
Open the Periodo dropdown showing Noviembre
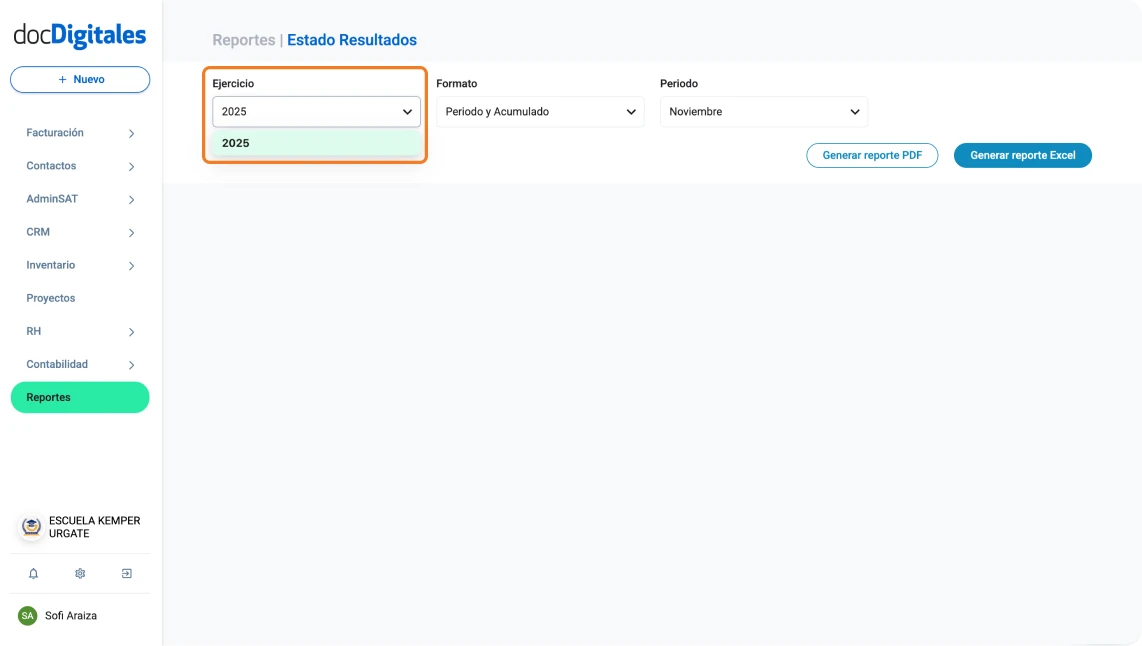tap(764, 112)
